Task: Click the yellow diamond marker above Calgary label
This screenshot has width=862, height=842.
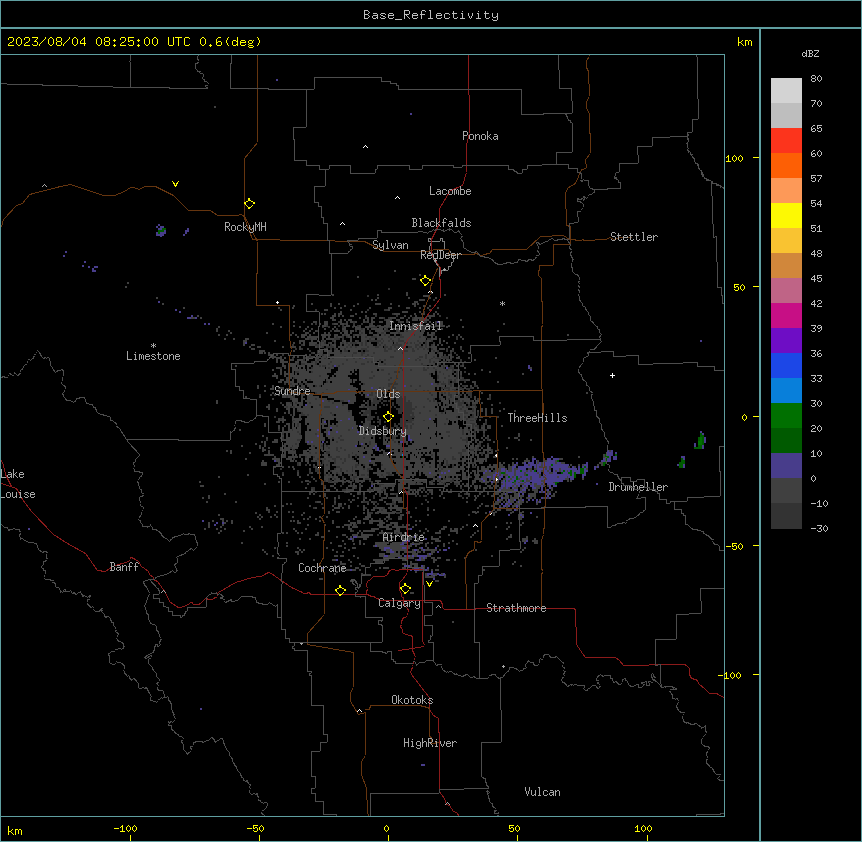Action: point(405,589)
